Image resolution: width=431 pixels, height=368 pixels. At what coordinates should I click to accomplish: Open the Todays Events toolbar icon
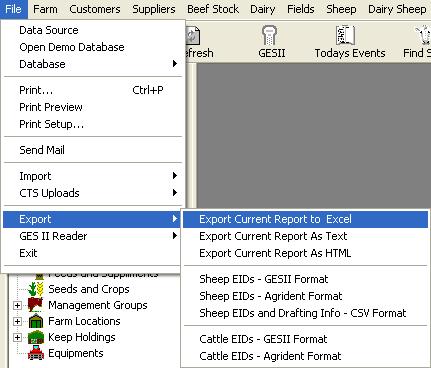point(345,36)
